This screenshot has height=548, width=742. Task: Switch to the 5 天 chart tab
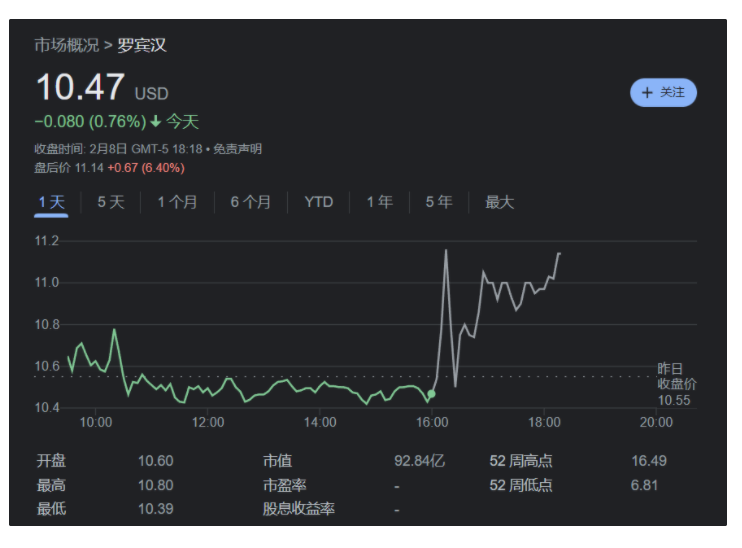point(111,202)
